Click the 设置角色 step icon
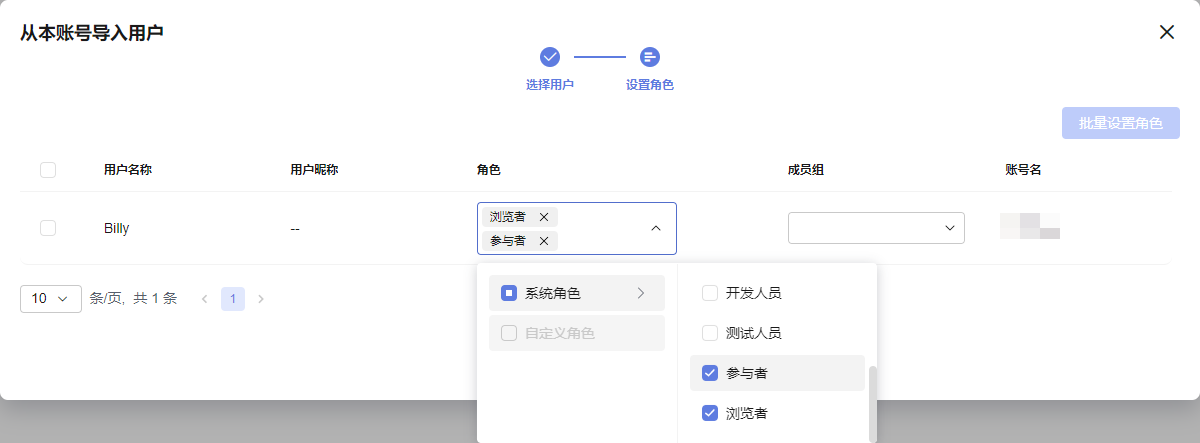The width and height of the screenshot is (1200, 443). click(x=650, y=57)
